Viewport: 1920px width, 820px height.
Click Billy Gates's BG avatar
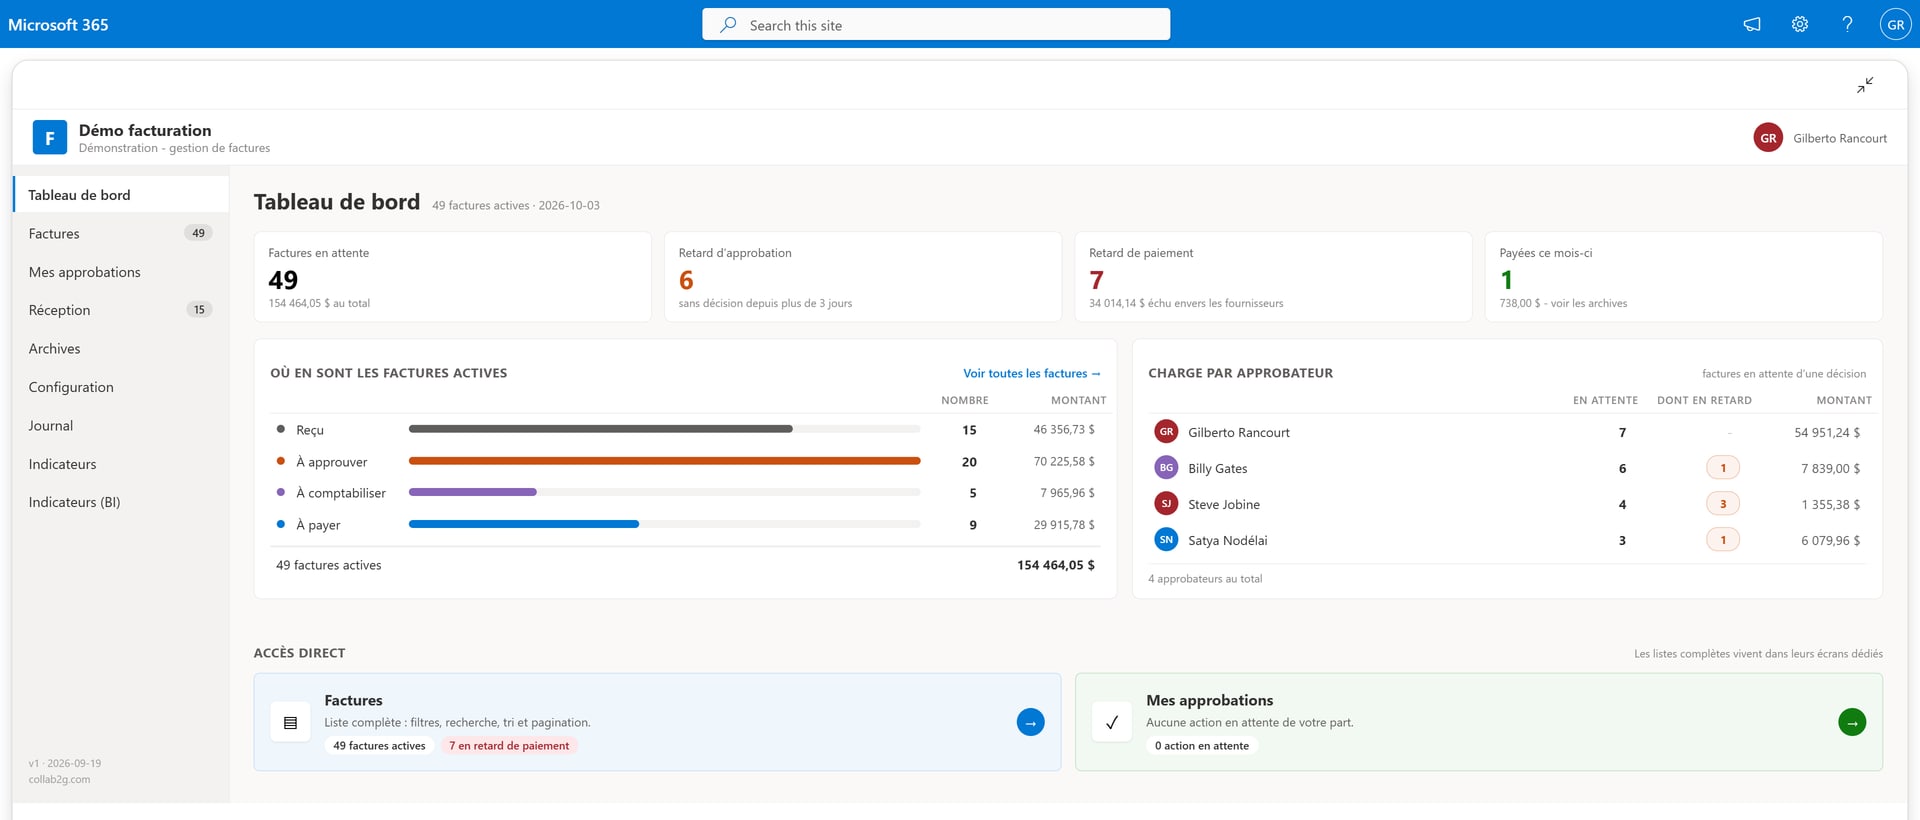click(1166, 468)
